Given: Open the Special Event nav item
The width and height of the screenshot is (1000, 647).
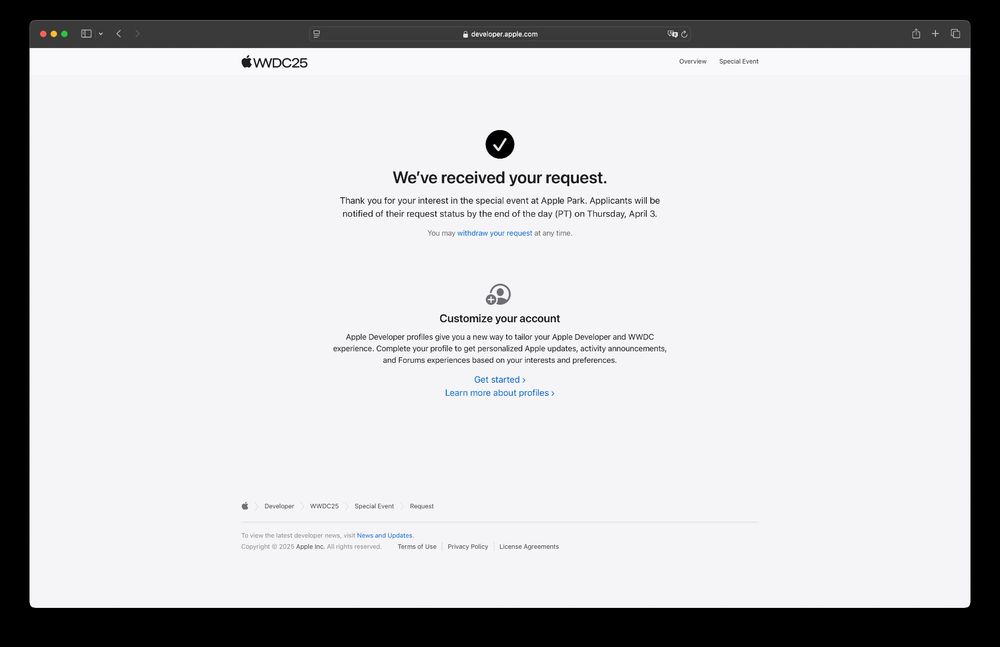Looking at the screenshot, I should (739, 62).
